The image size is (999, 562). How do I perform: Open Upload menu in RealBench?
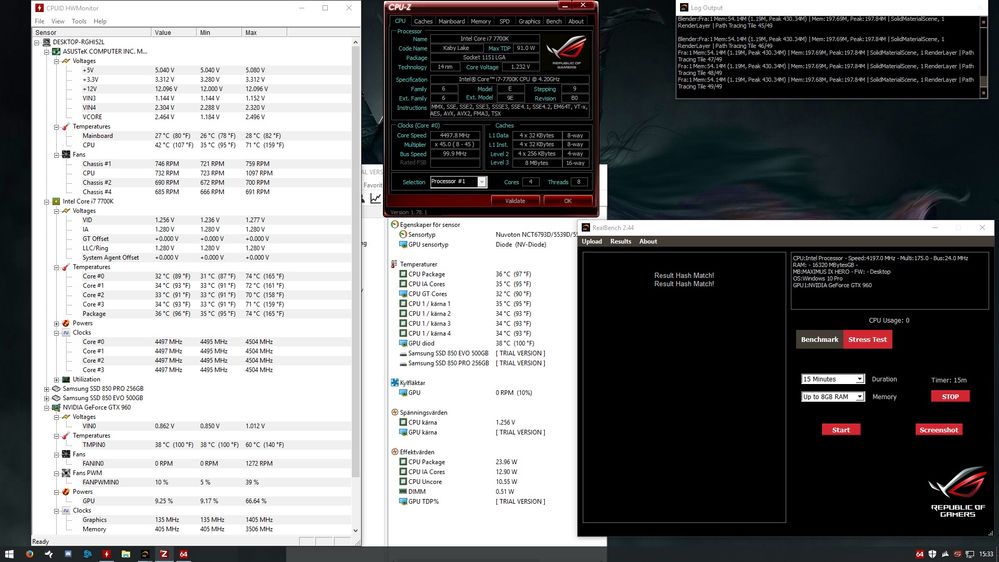(x=591, y=241)
